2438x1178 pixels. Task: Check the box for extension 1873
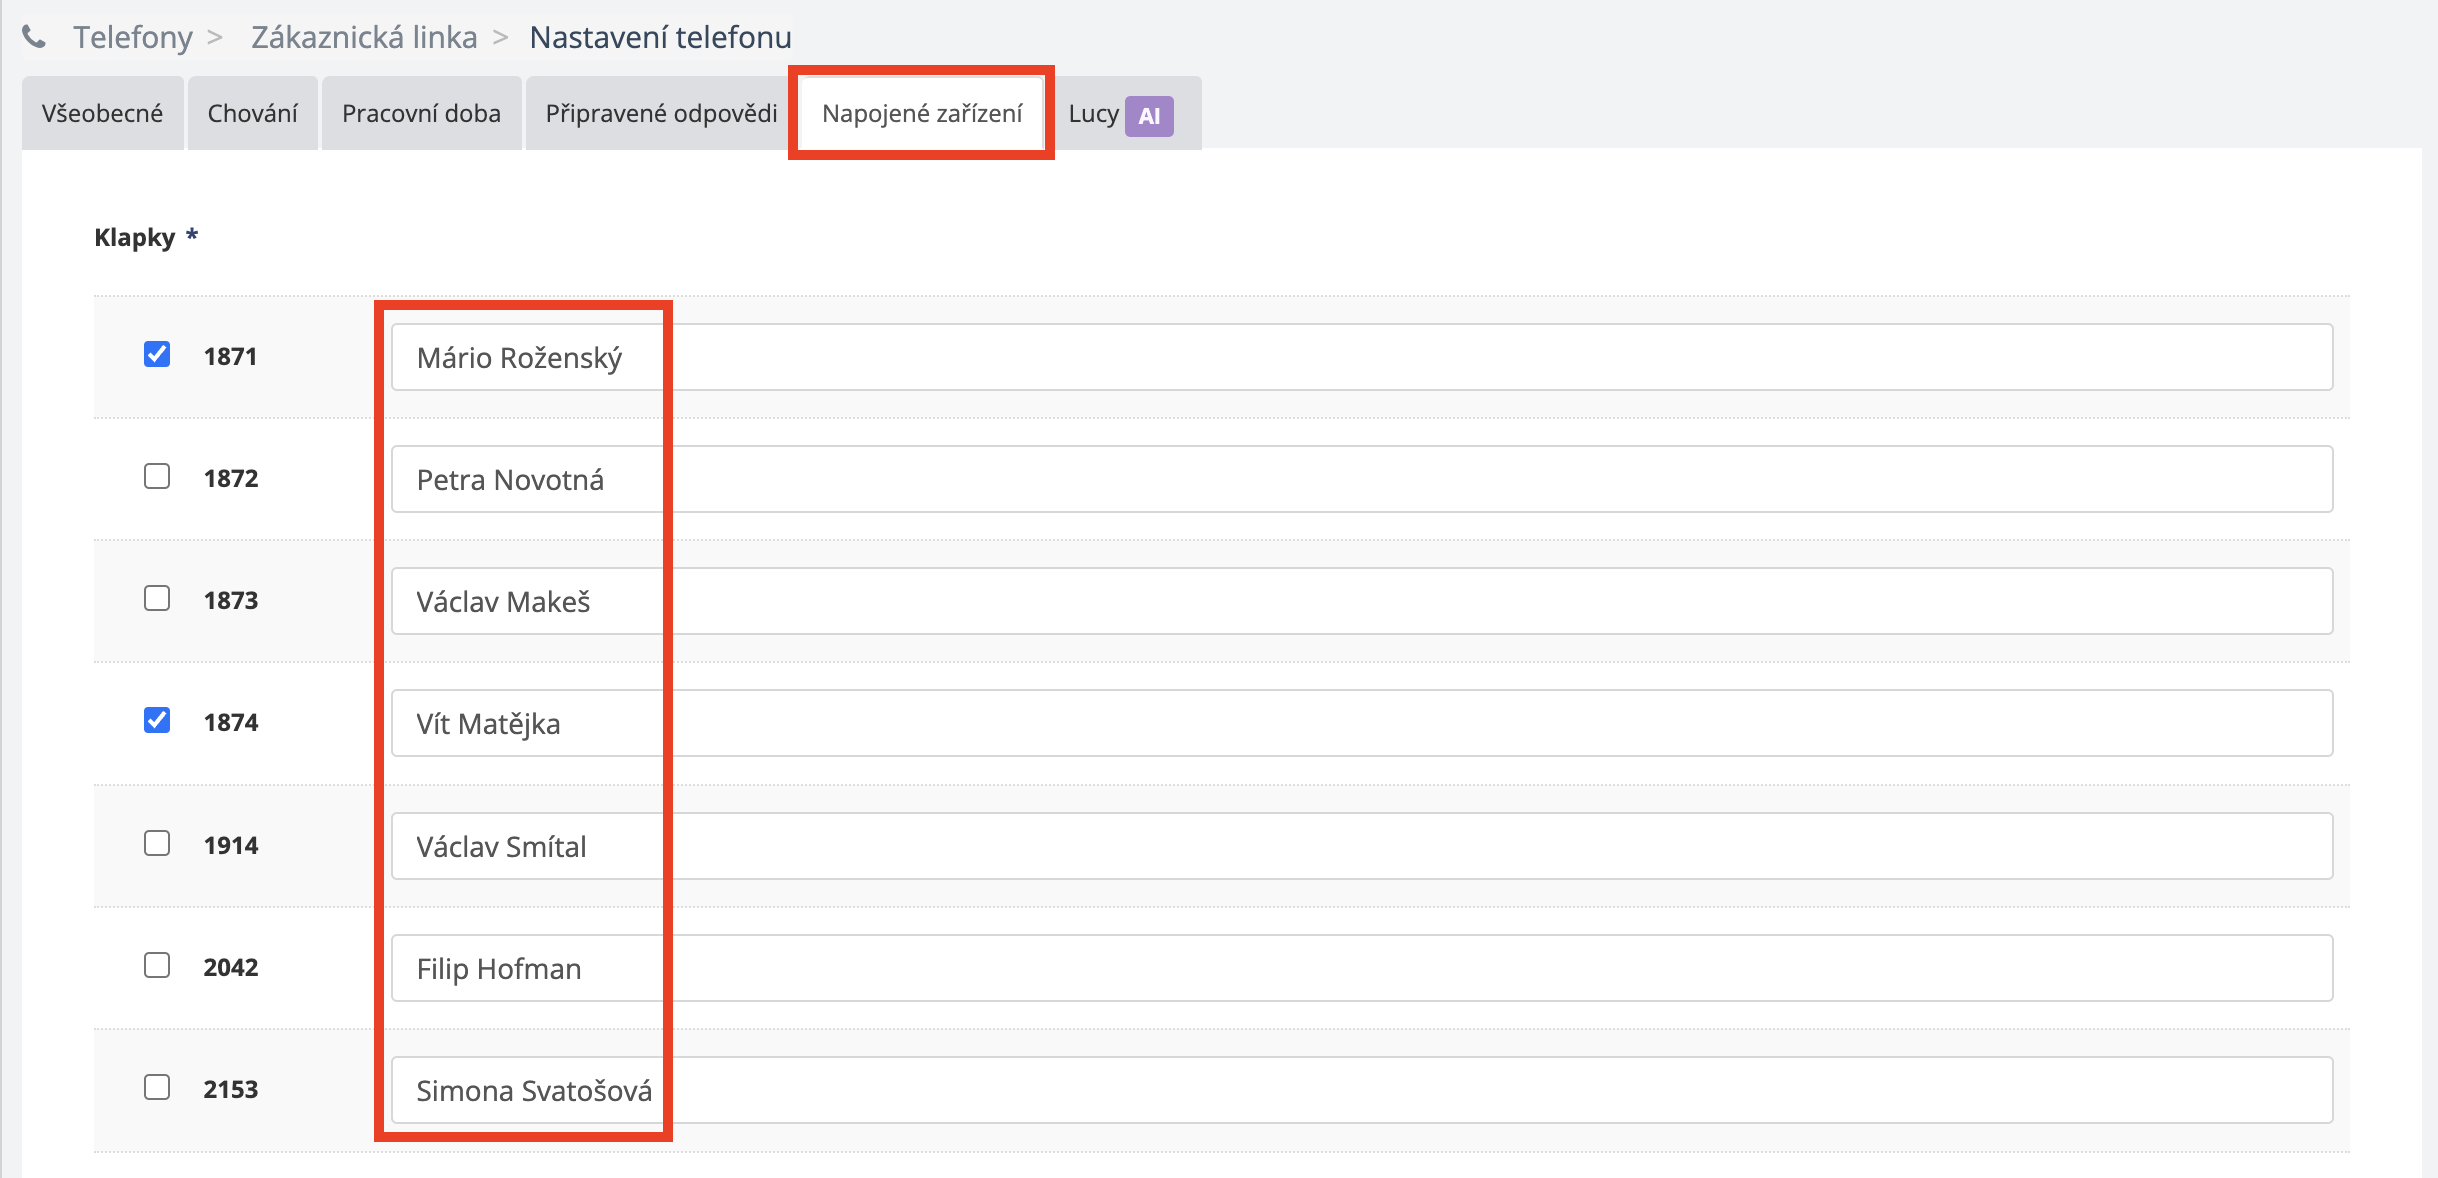point(157,598)
